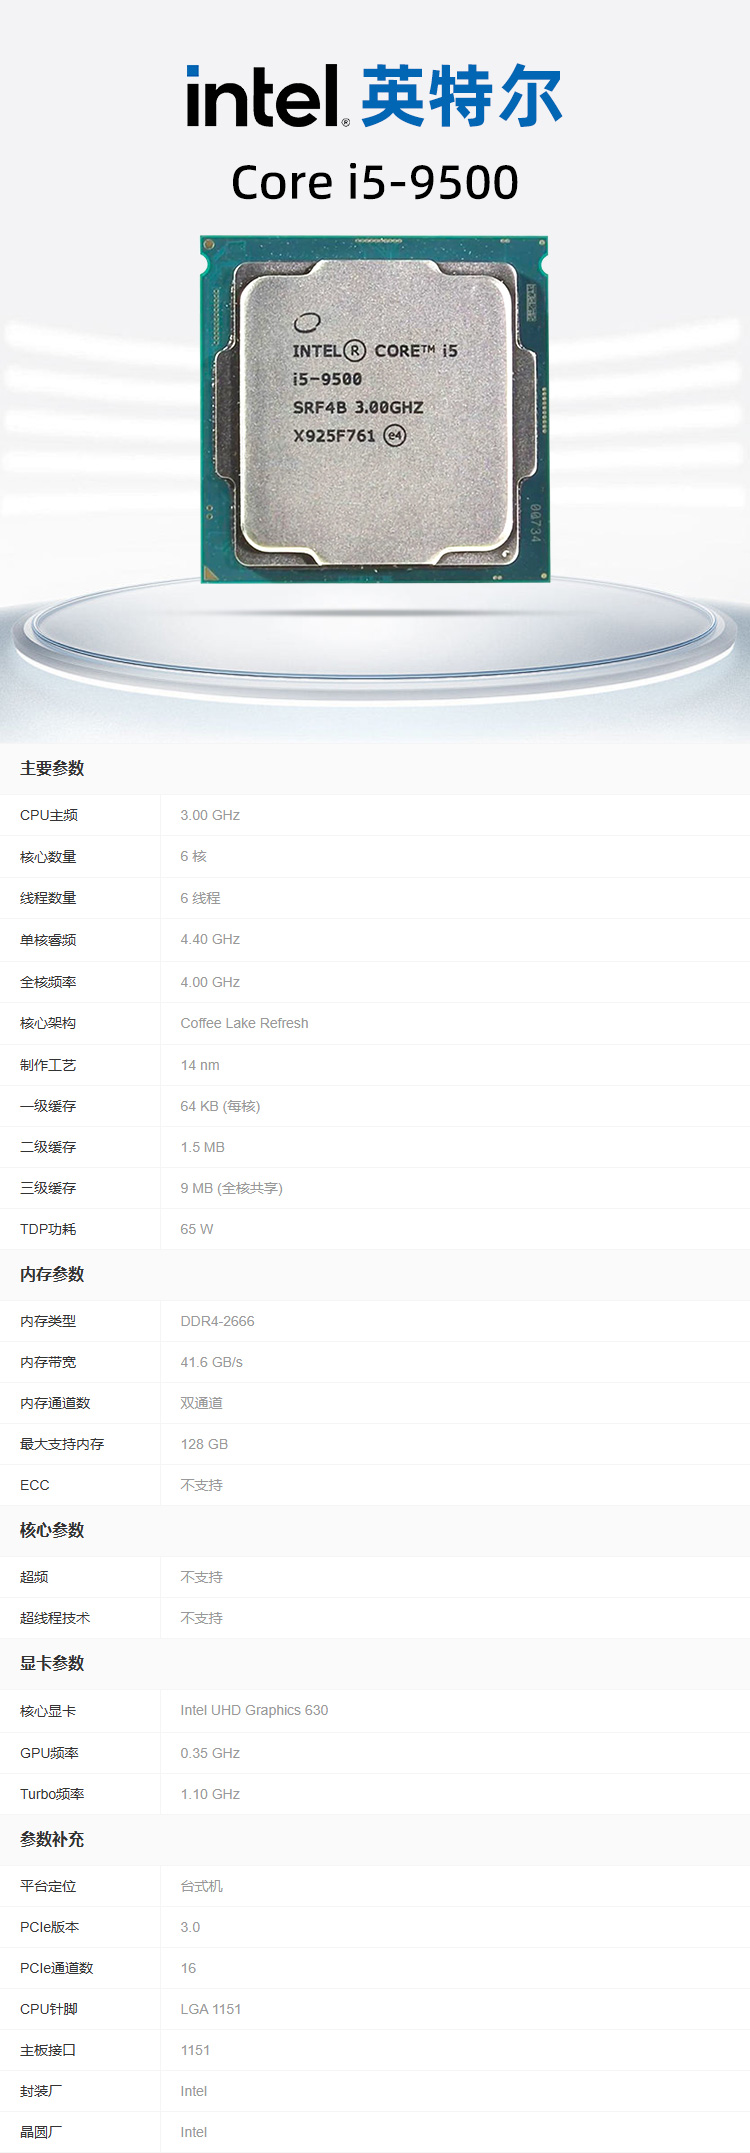The width and height of the screenshot is (750, 2153).
Task: Select the 0.35 GHz value
Action: point(210,1753)
